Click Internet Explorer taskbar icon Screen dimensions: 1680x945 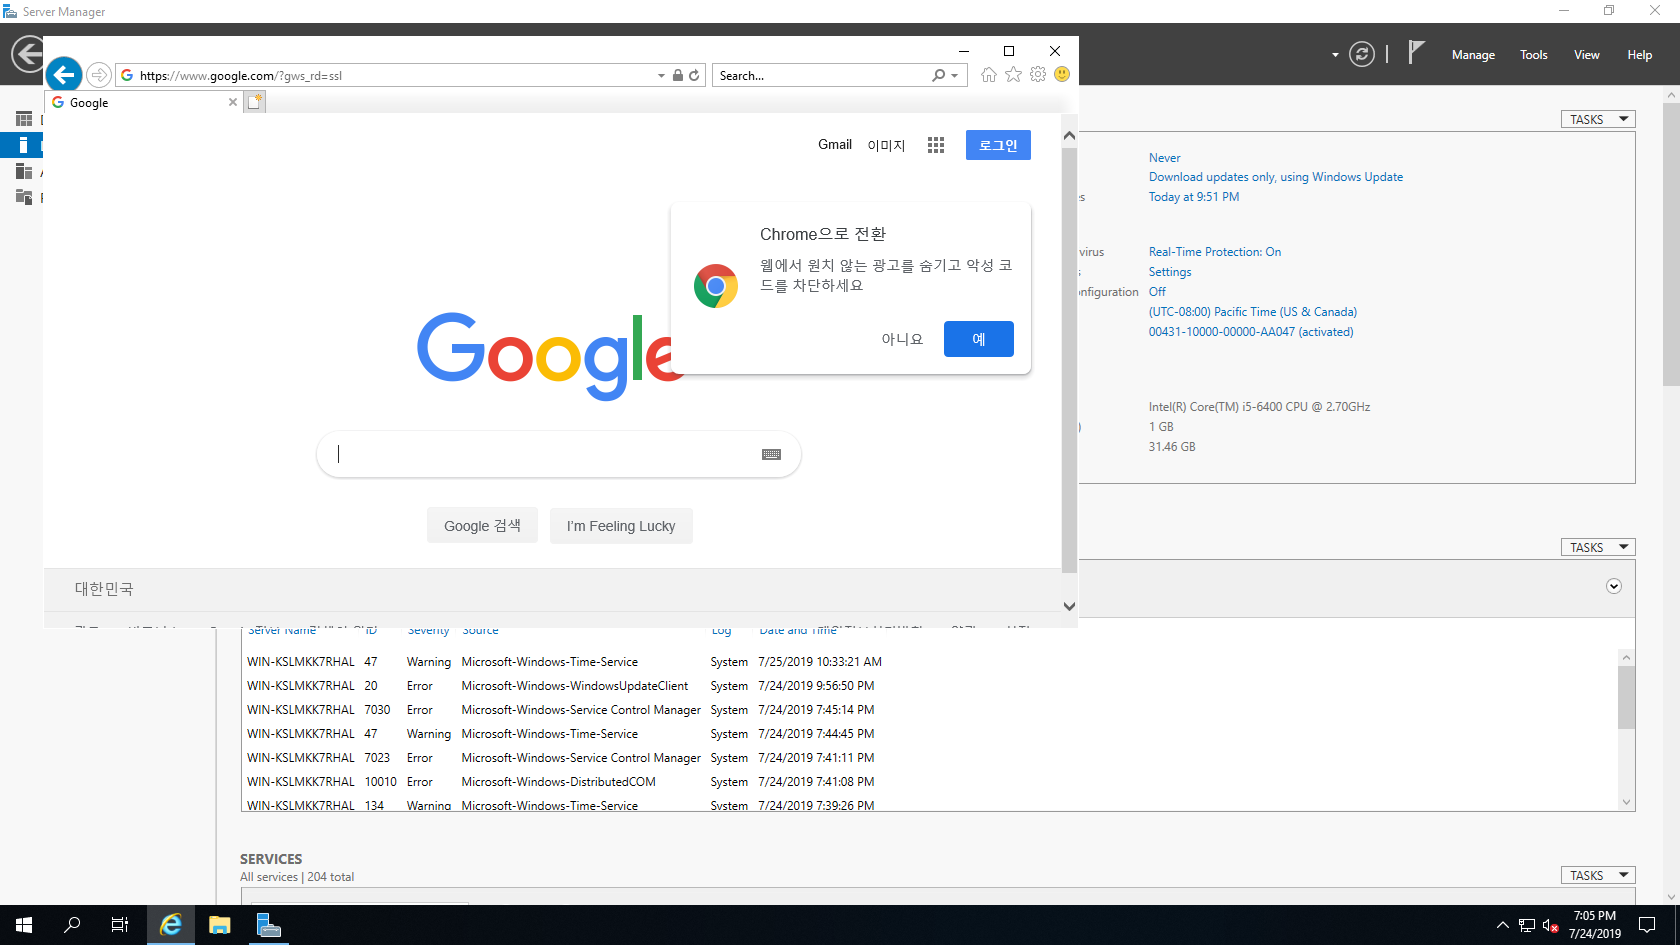pyautogui.click(x=171, y=925)
